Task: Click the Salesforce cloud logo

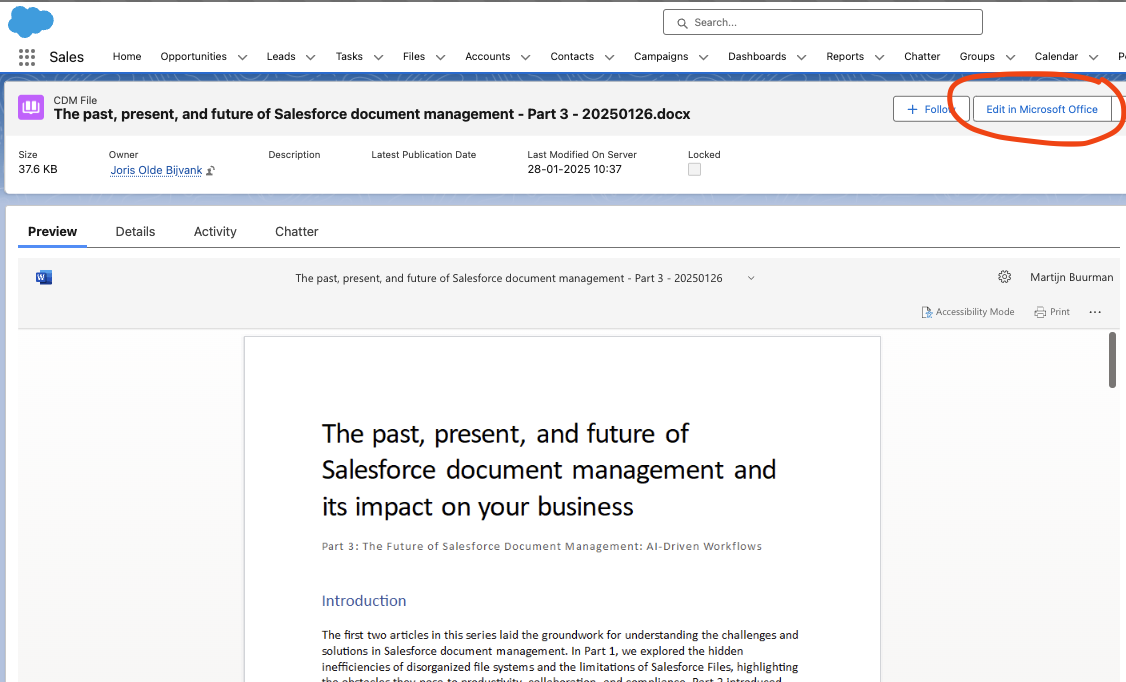Action: (31, 22)
